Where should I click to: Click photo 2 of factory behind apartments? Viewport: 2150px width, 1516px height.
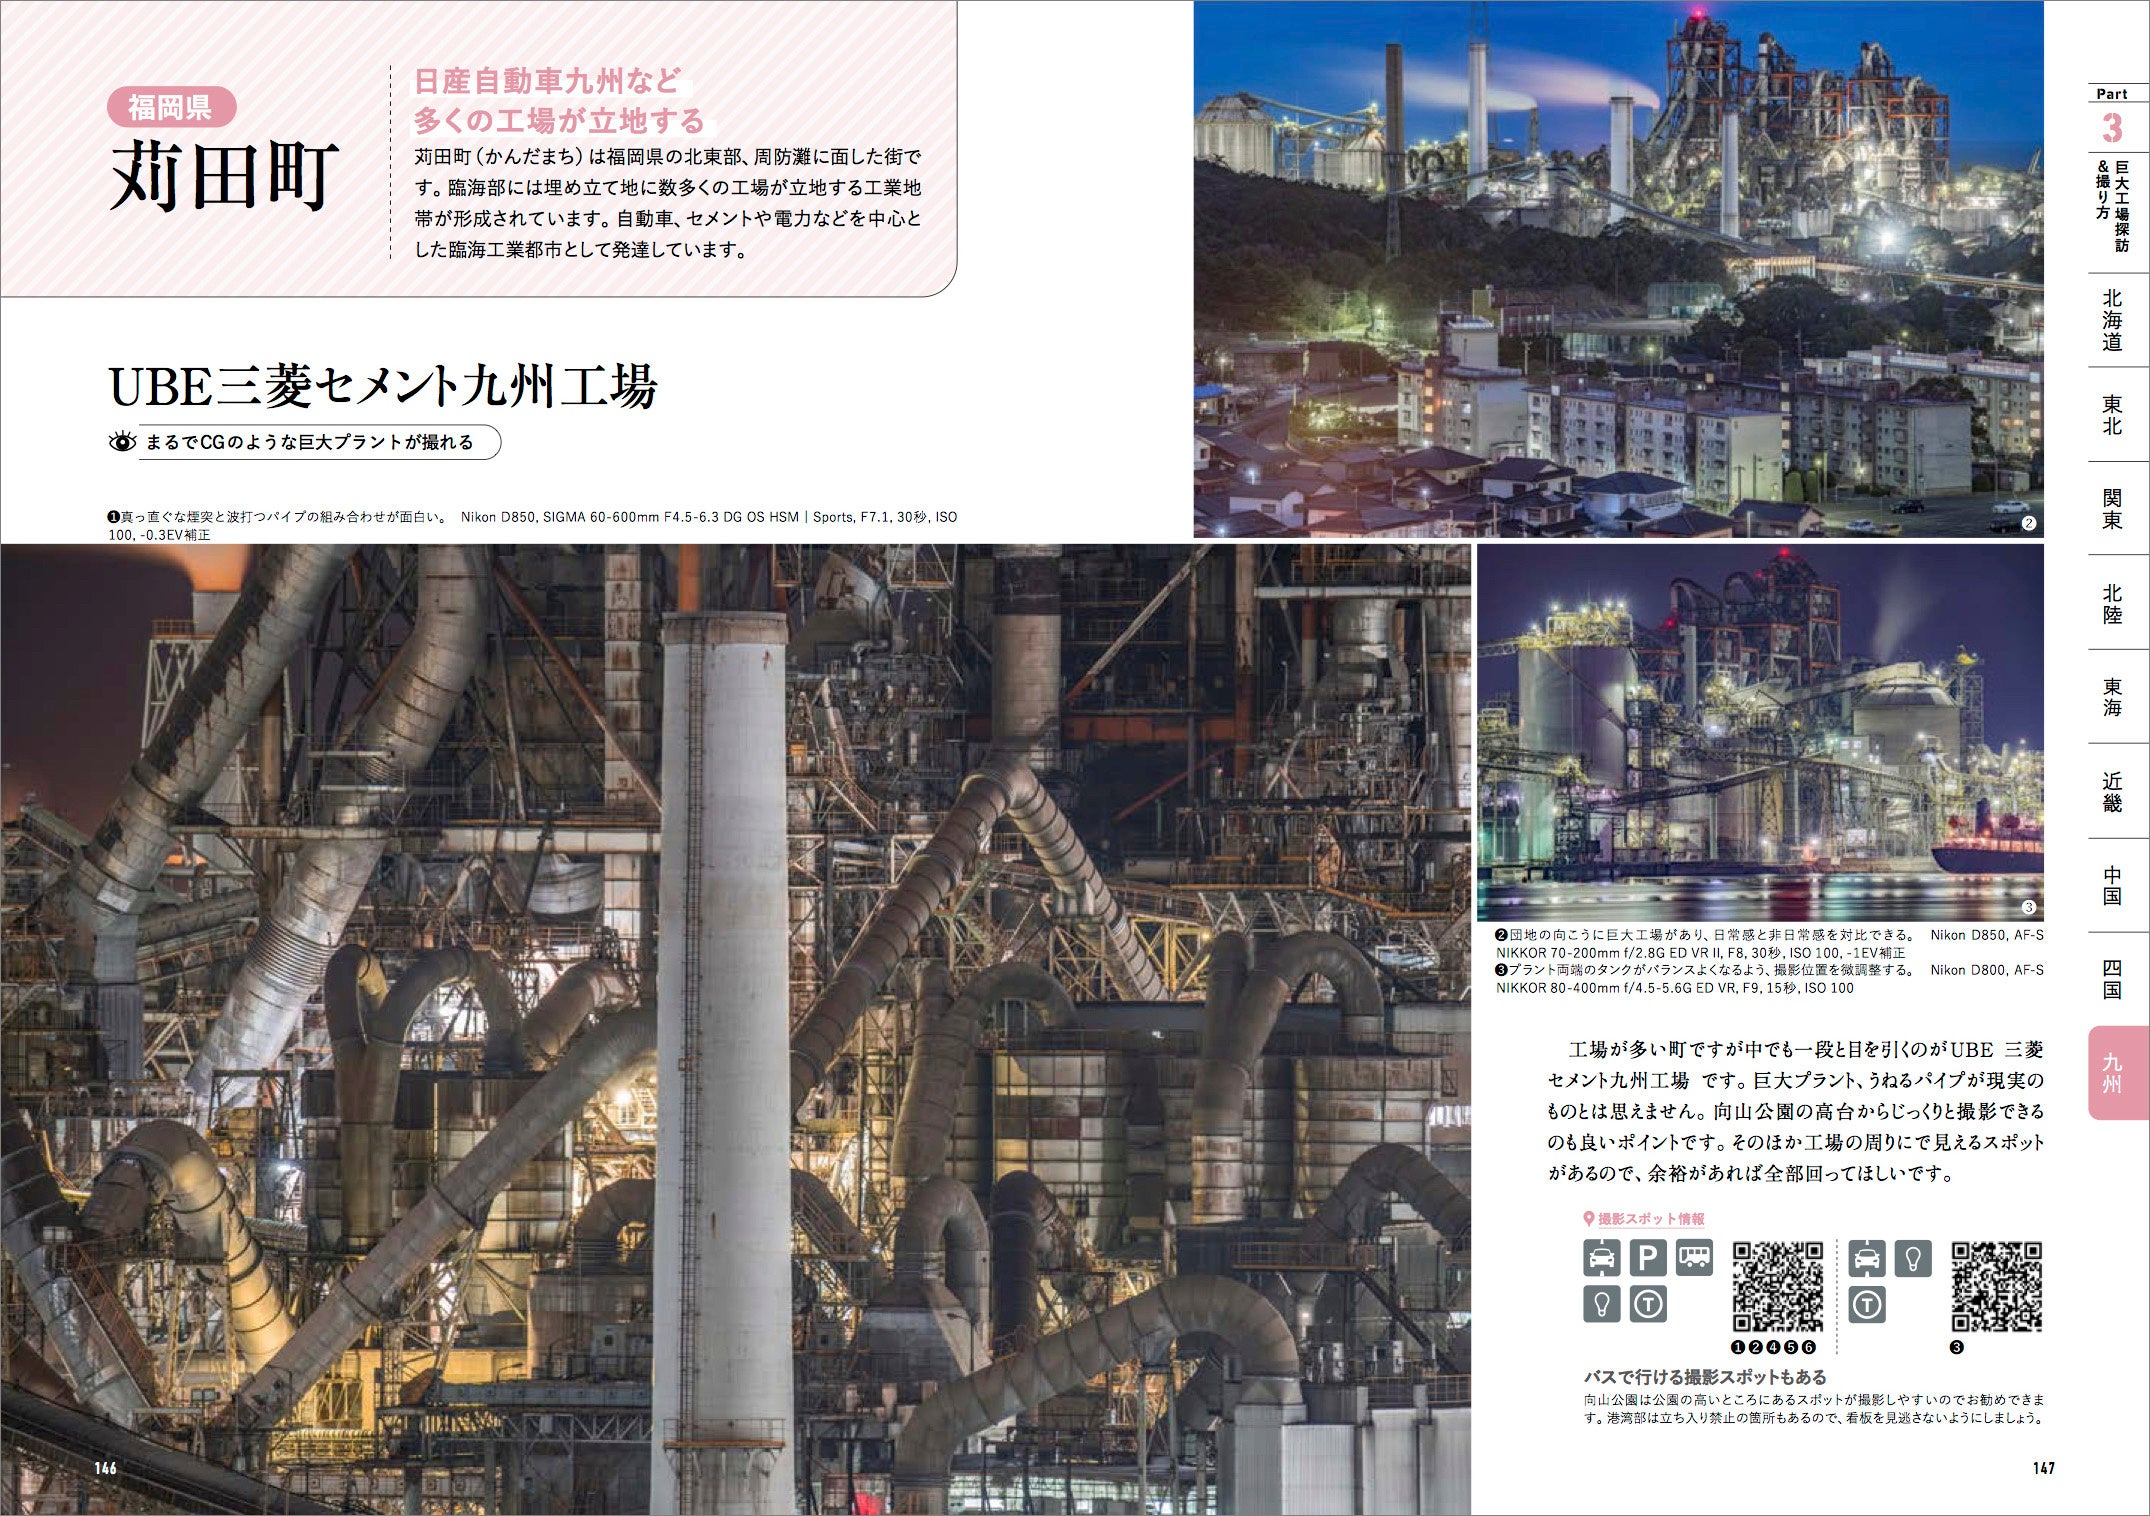(x=1617, y=268)
